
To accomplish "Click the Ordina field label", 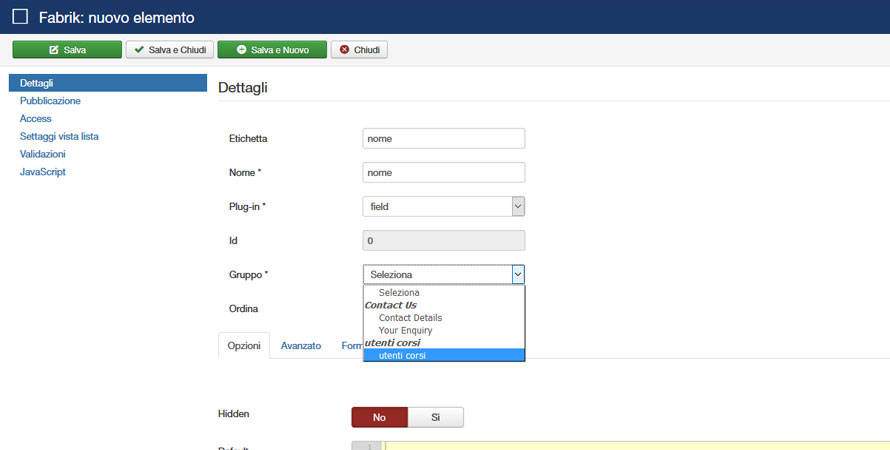I will click(x=244, y=309).
